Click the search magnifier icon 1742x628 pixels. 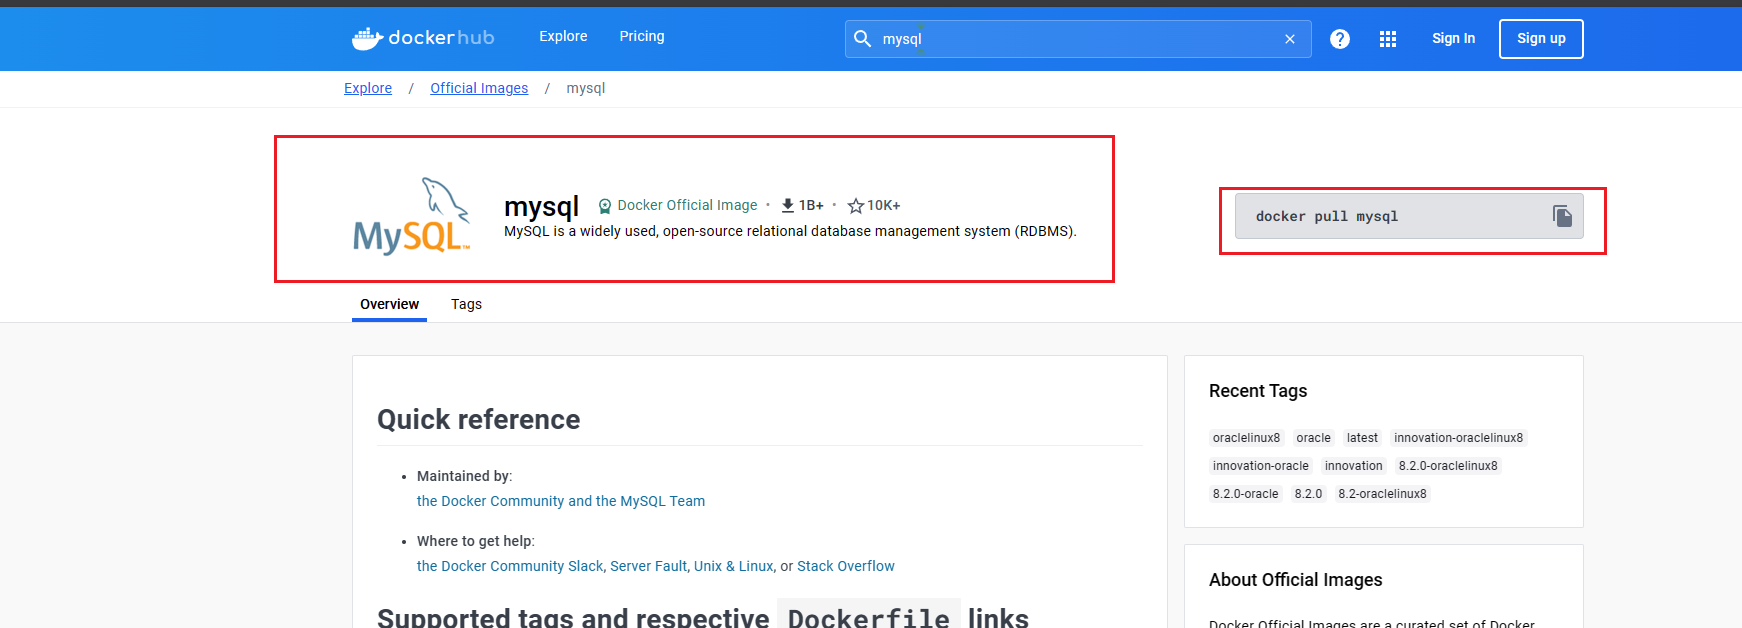[x=863, y=39]
